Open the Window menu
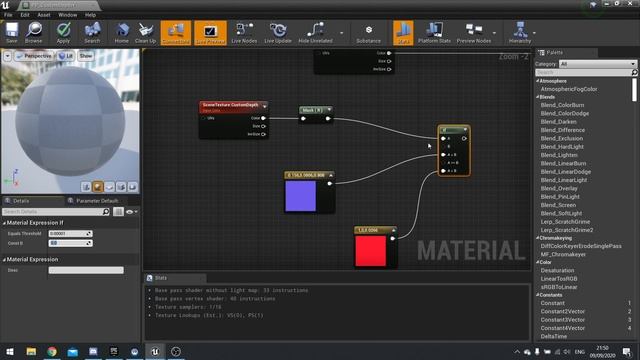Viewport: 640px width, 360px height. tap(67, 15)
